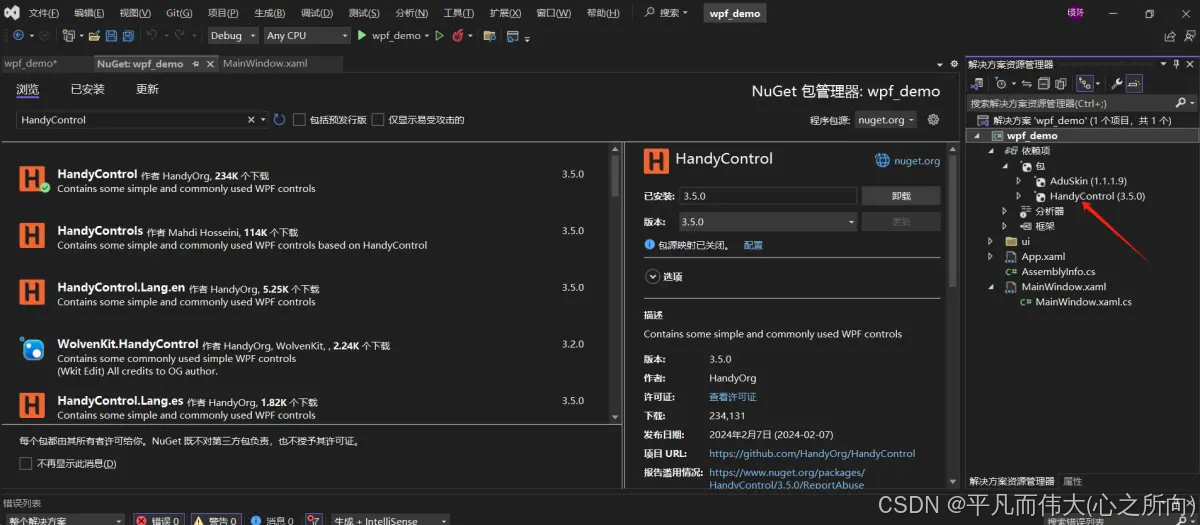The image size is (1200, 525).
Task: Click the hot reload flame icon
Action: point(458,35)
